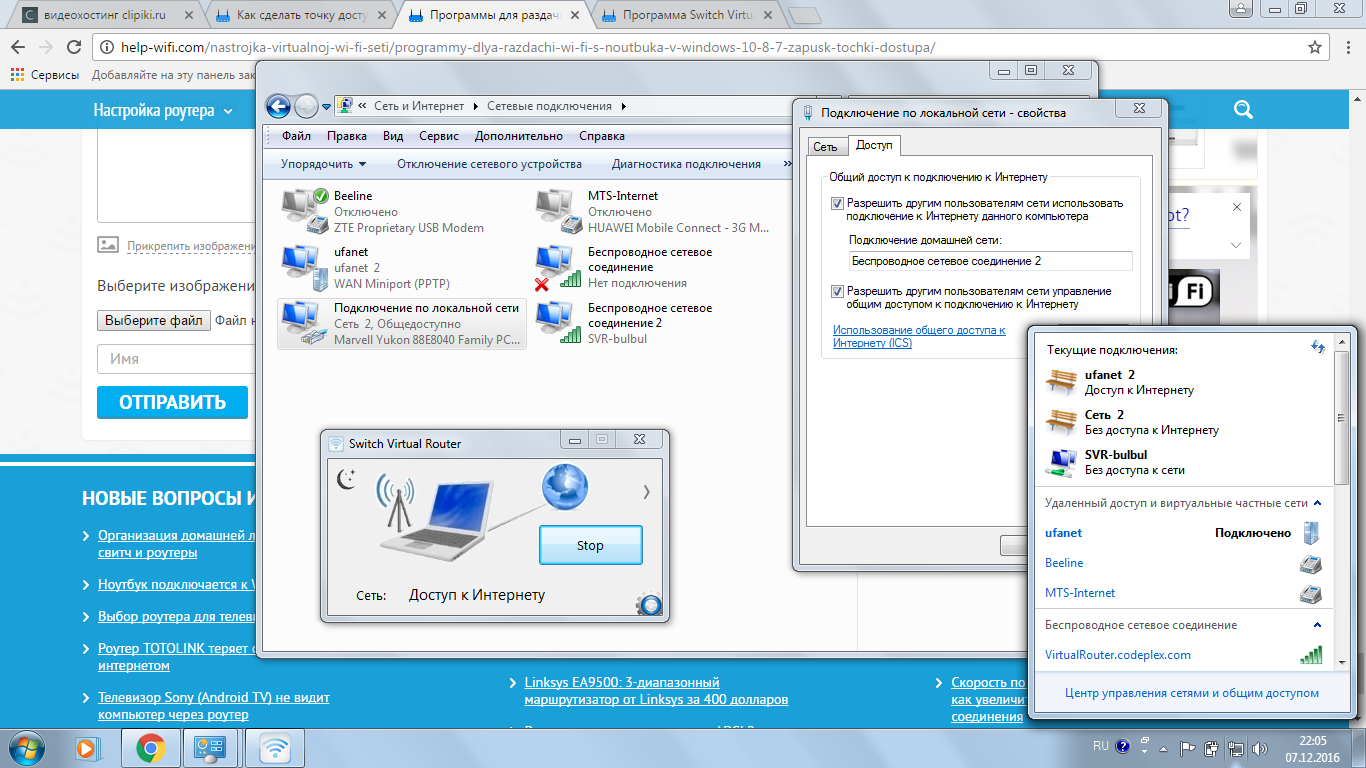Switch to видеохостинг clipiki.ru browser tab
The height and width of the screenshot is (768, 1366).
coord(107,15)
